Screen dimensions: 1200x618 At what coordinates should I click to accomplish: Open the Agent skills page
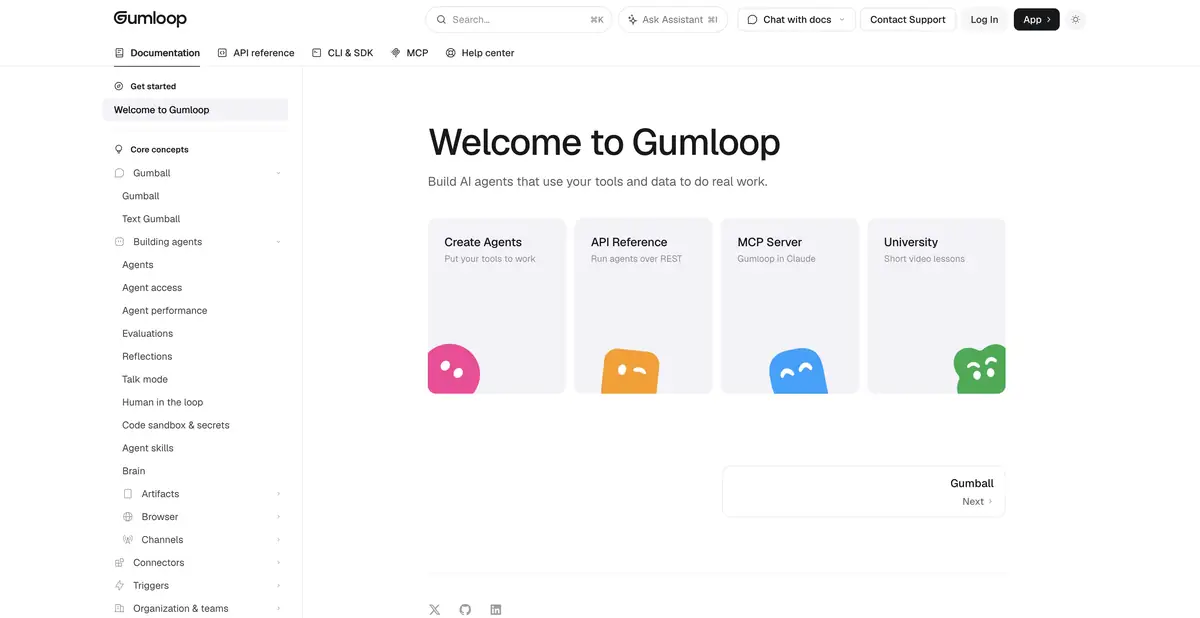148,449
